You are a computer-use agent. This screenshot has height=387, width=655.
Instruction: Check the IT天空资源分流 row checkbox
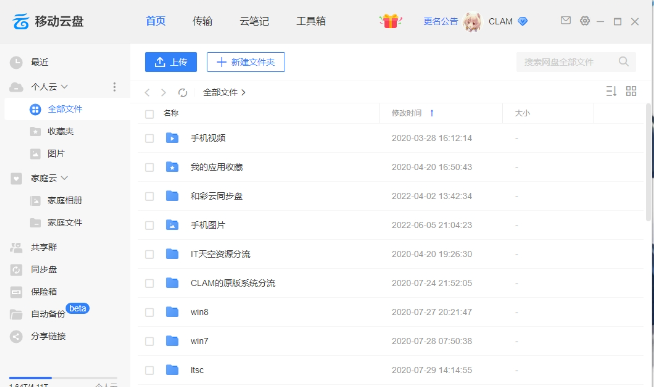pos(149,254)
